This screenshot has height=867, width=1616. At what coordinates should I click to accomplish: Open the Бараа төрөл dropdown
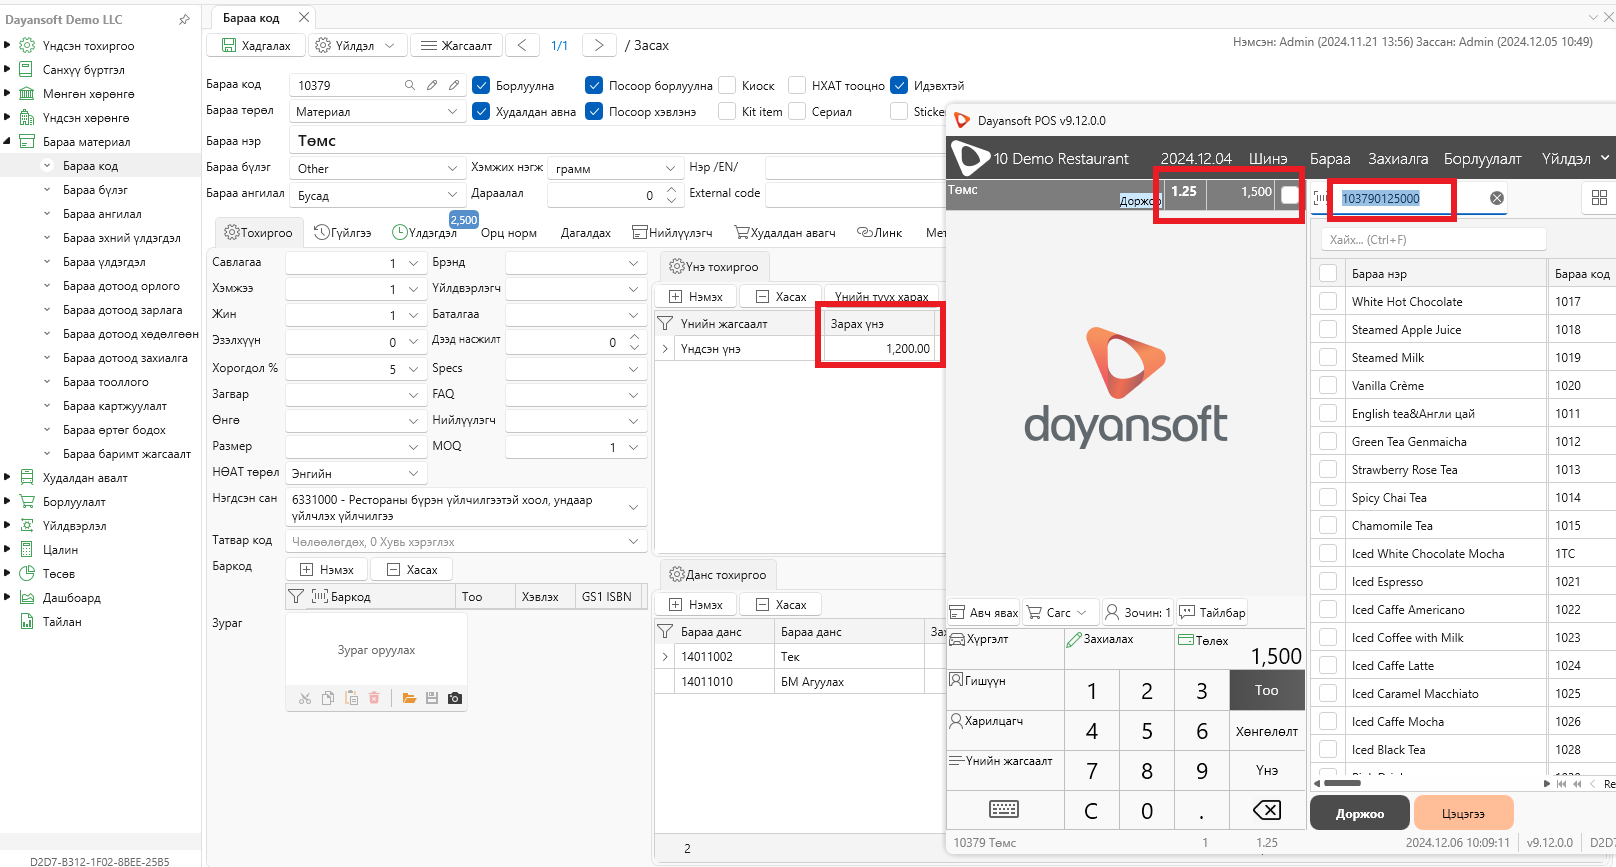(x=452, y=112)
